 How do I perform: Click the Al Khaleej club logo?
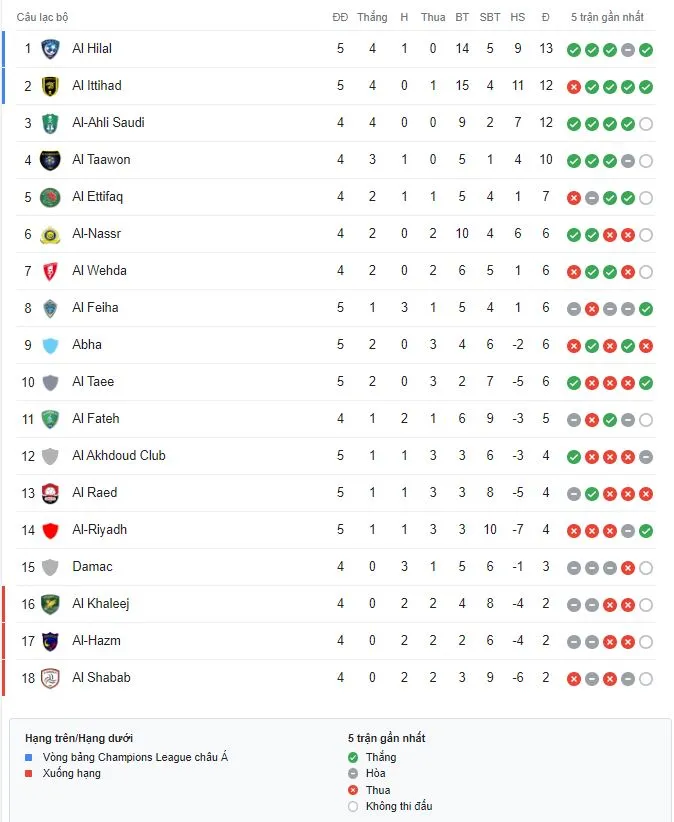(x=50, y=604)
